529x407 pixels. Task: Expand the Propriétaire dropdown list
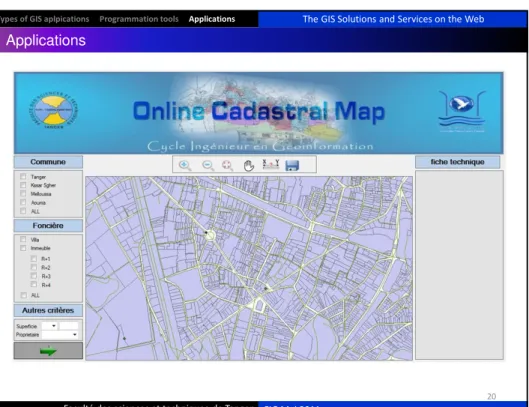(x=60, y=334)
